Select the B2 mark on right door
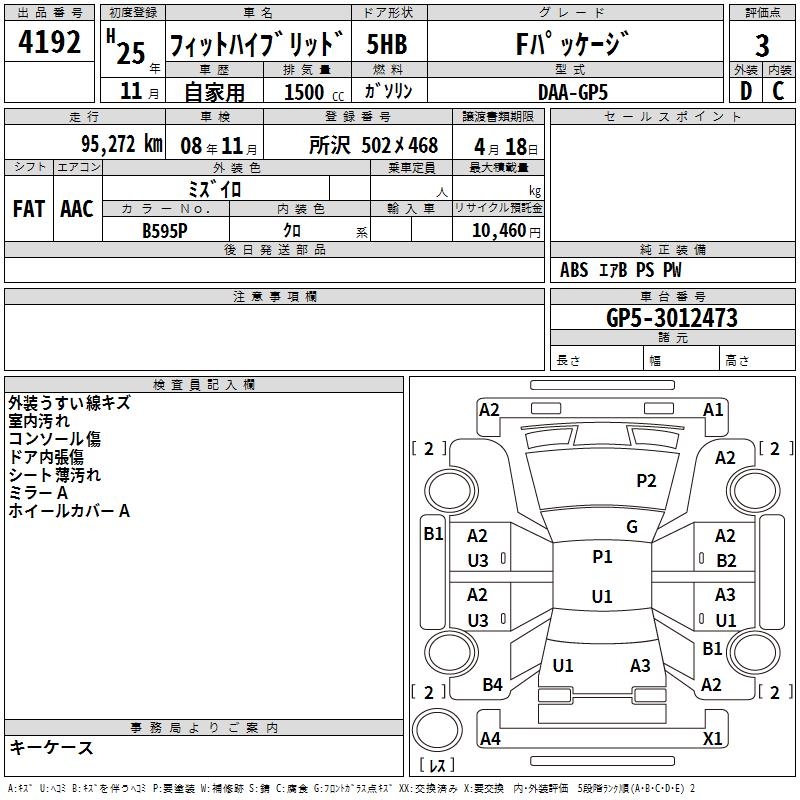The height and width of the screenshot is (800, 800). (x=726, y=561)
